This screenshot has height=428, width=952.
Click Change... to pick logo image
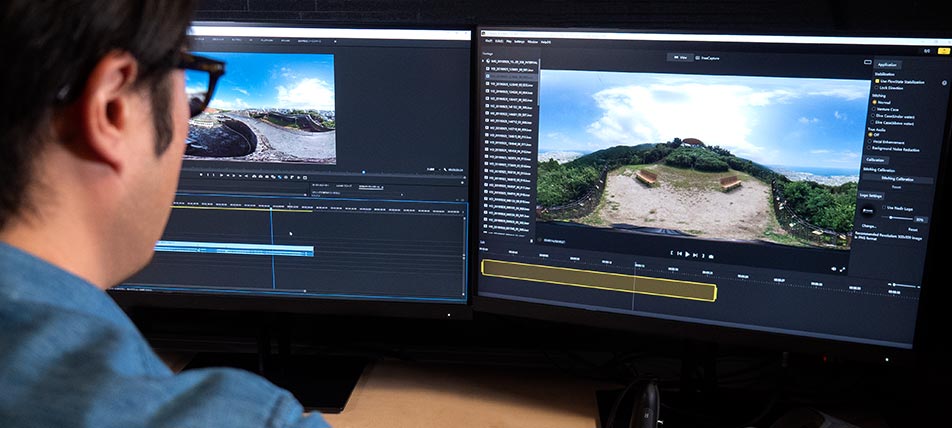coord(869,226)
